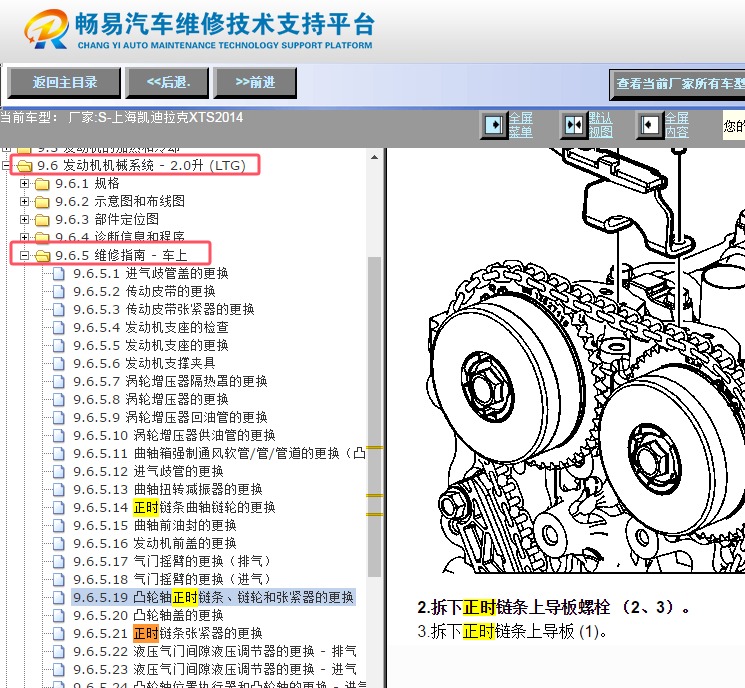Open the 全屏菜单 link
745x688 pixels.
click(521, 125)
